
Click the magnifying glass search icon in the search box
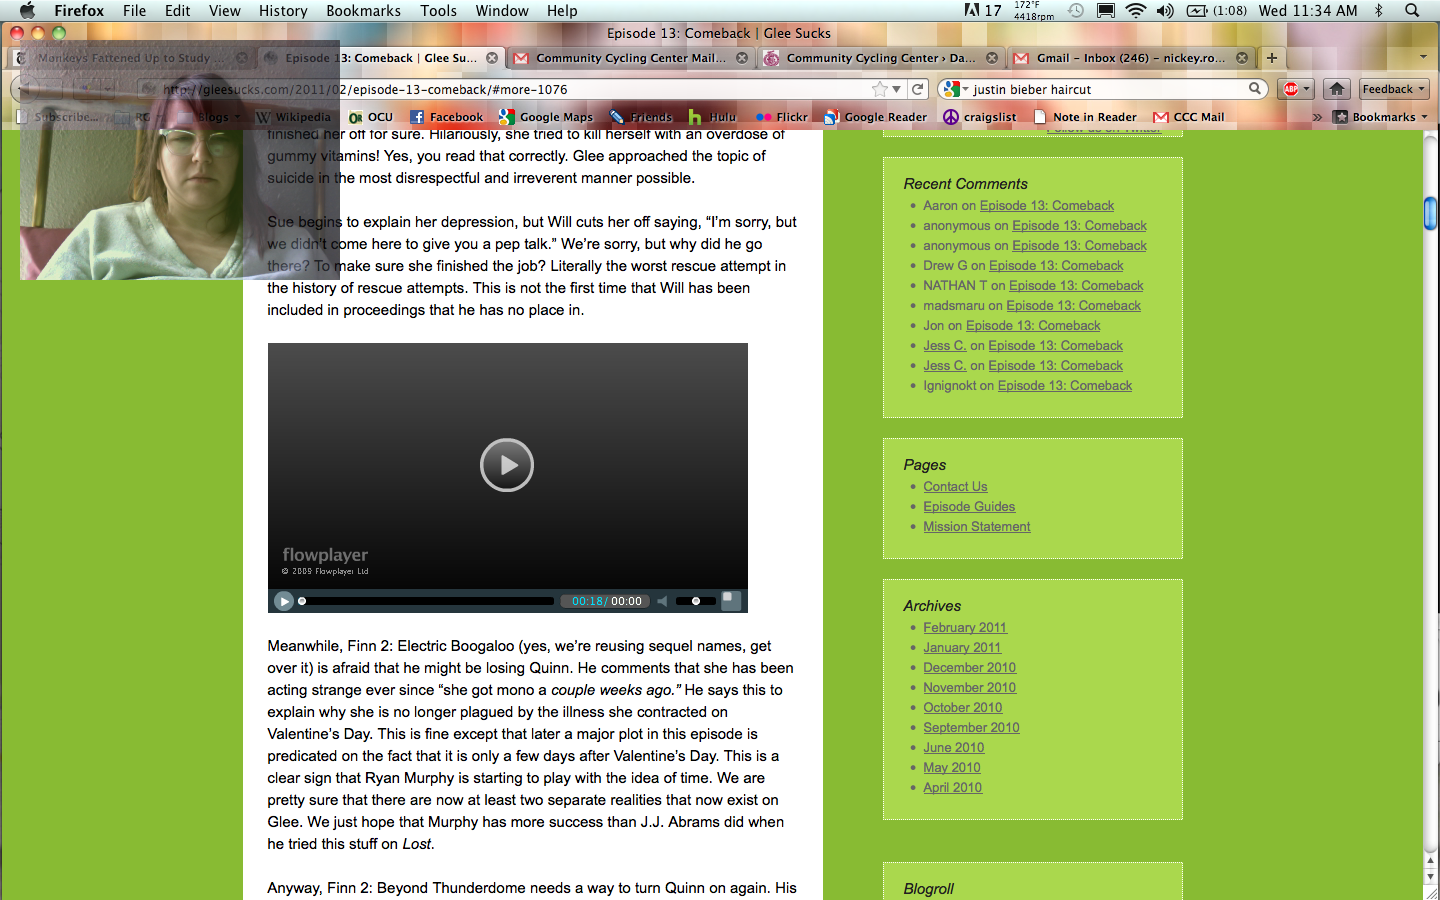pyautogui.click(x=1254, y=89)
